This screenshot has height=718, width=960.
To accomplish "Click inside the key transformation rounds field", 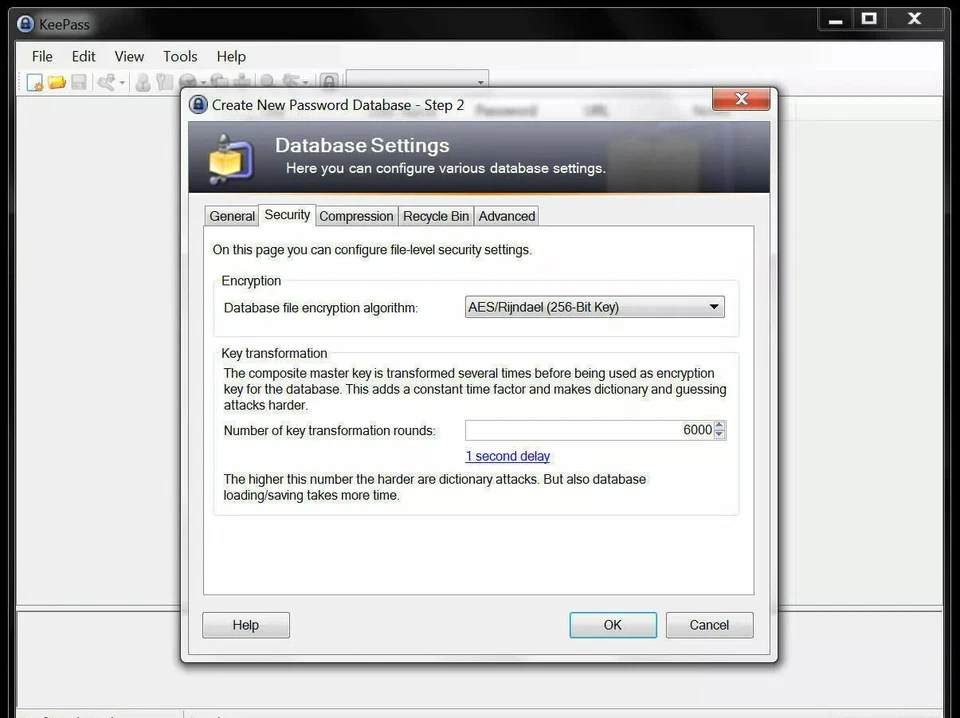I will [x=590, y=430].
